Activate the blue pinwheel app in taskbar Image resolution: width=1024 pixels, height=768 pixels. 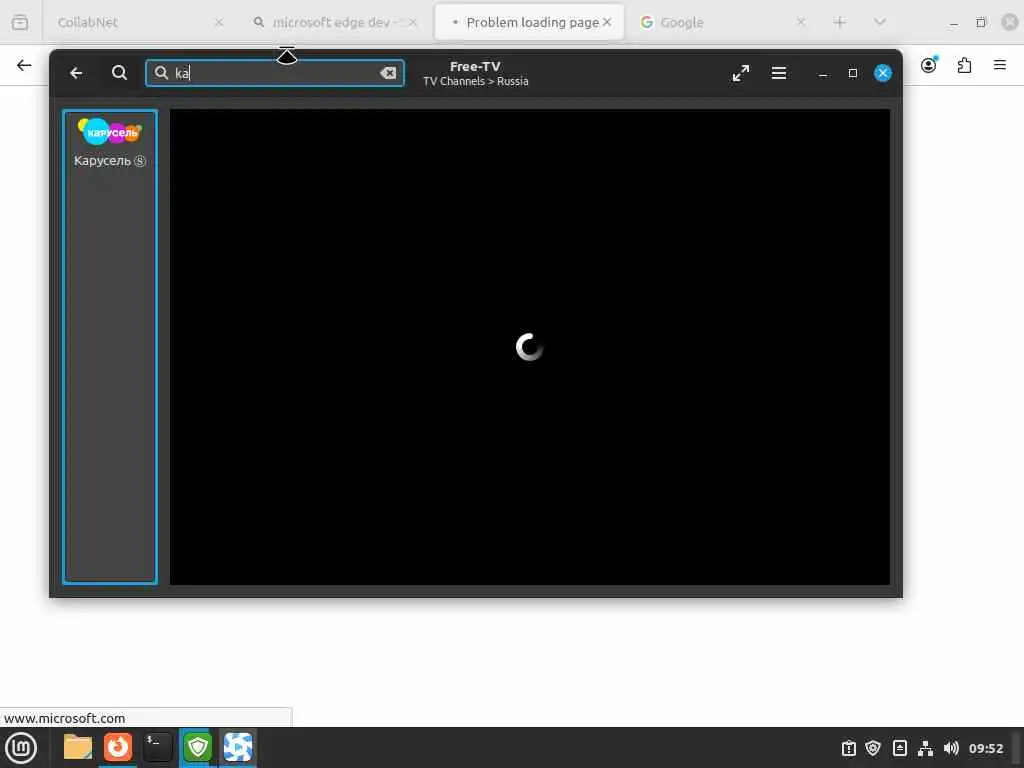pos(238,747)
